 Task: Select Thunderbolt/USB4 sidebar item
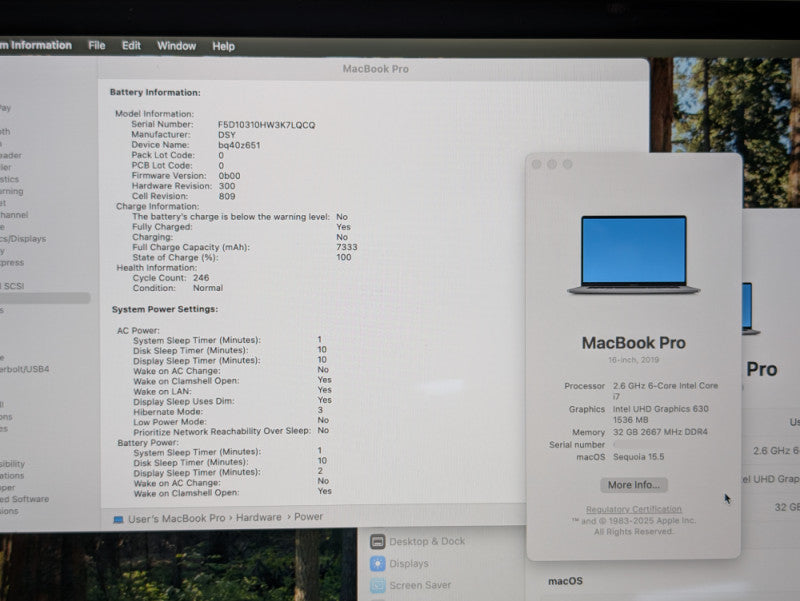click(24, 369)
